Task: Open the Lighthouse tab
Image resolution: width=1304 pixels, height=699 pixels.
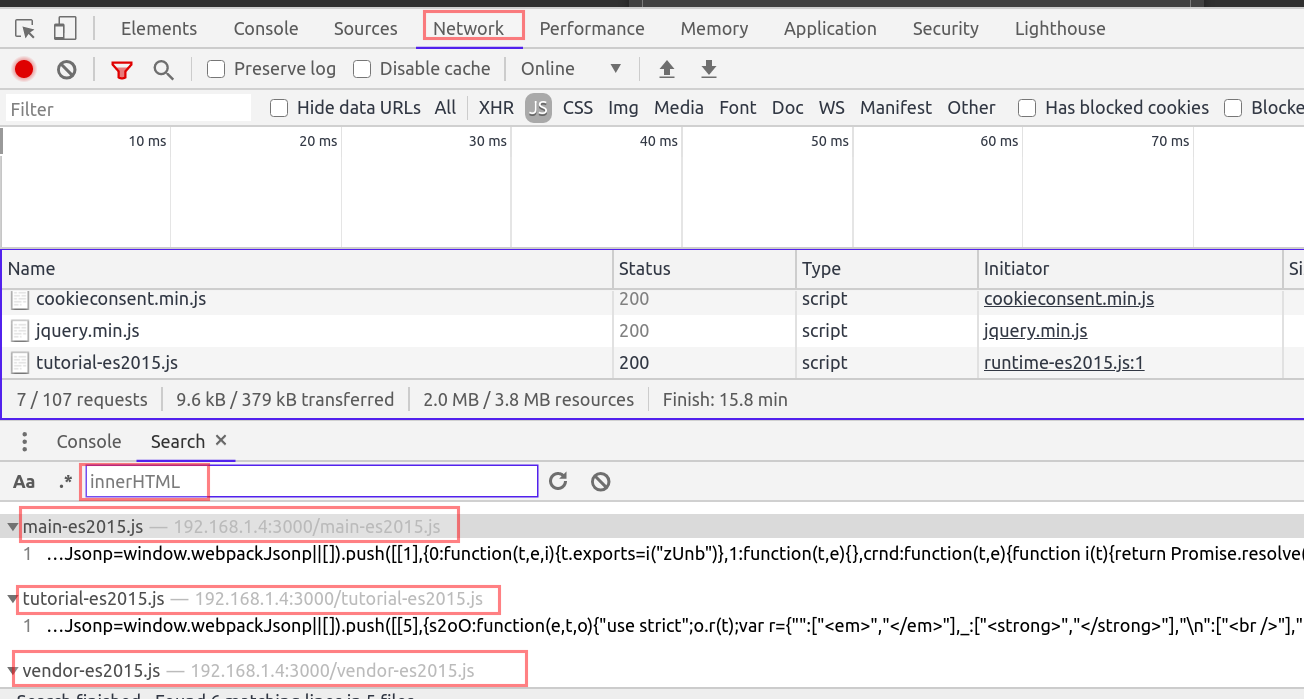Action: point(1060,28)
